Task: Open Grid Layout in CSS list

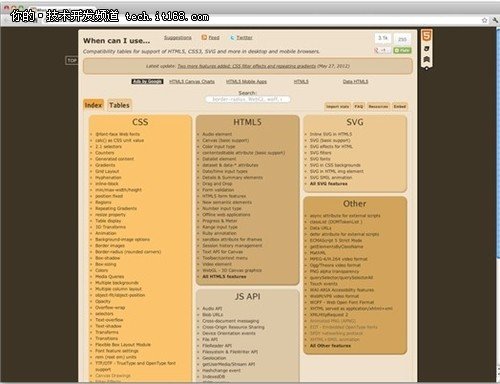Action: 107,171
